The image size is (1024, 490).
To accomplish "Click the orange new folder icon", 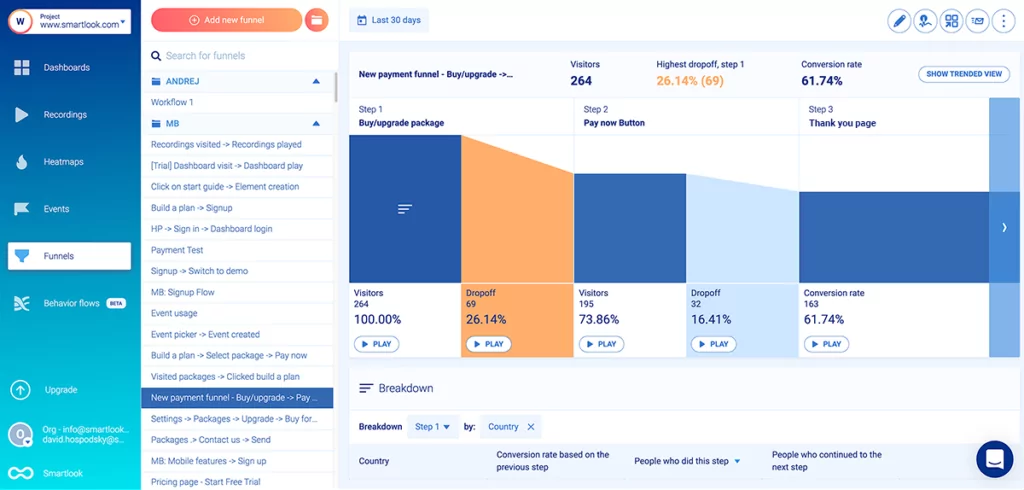I will [316, 20].
